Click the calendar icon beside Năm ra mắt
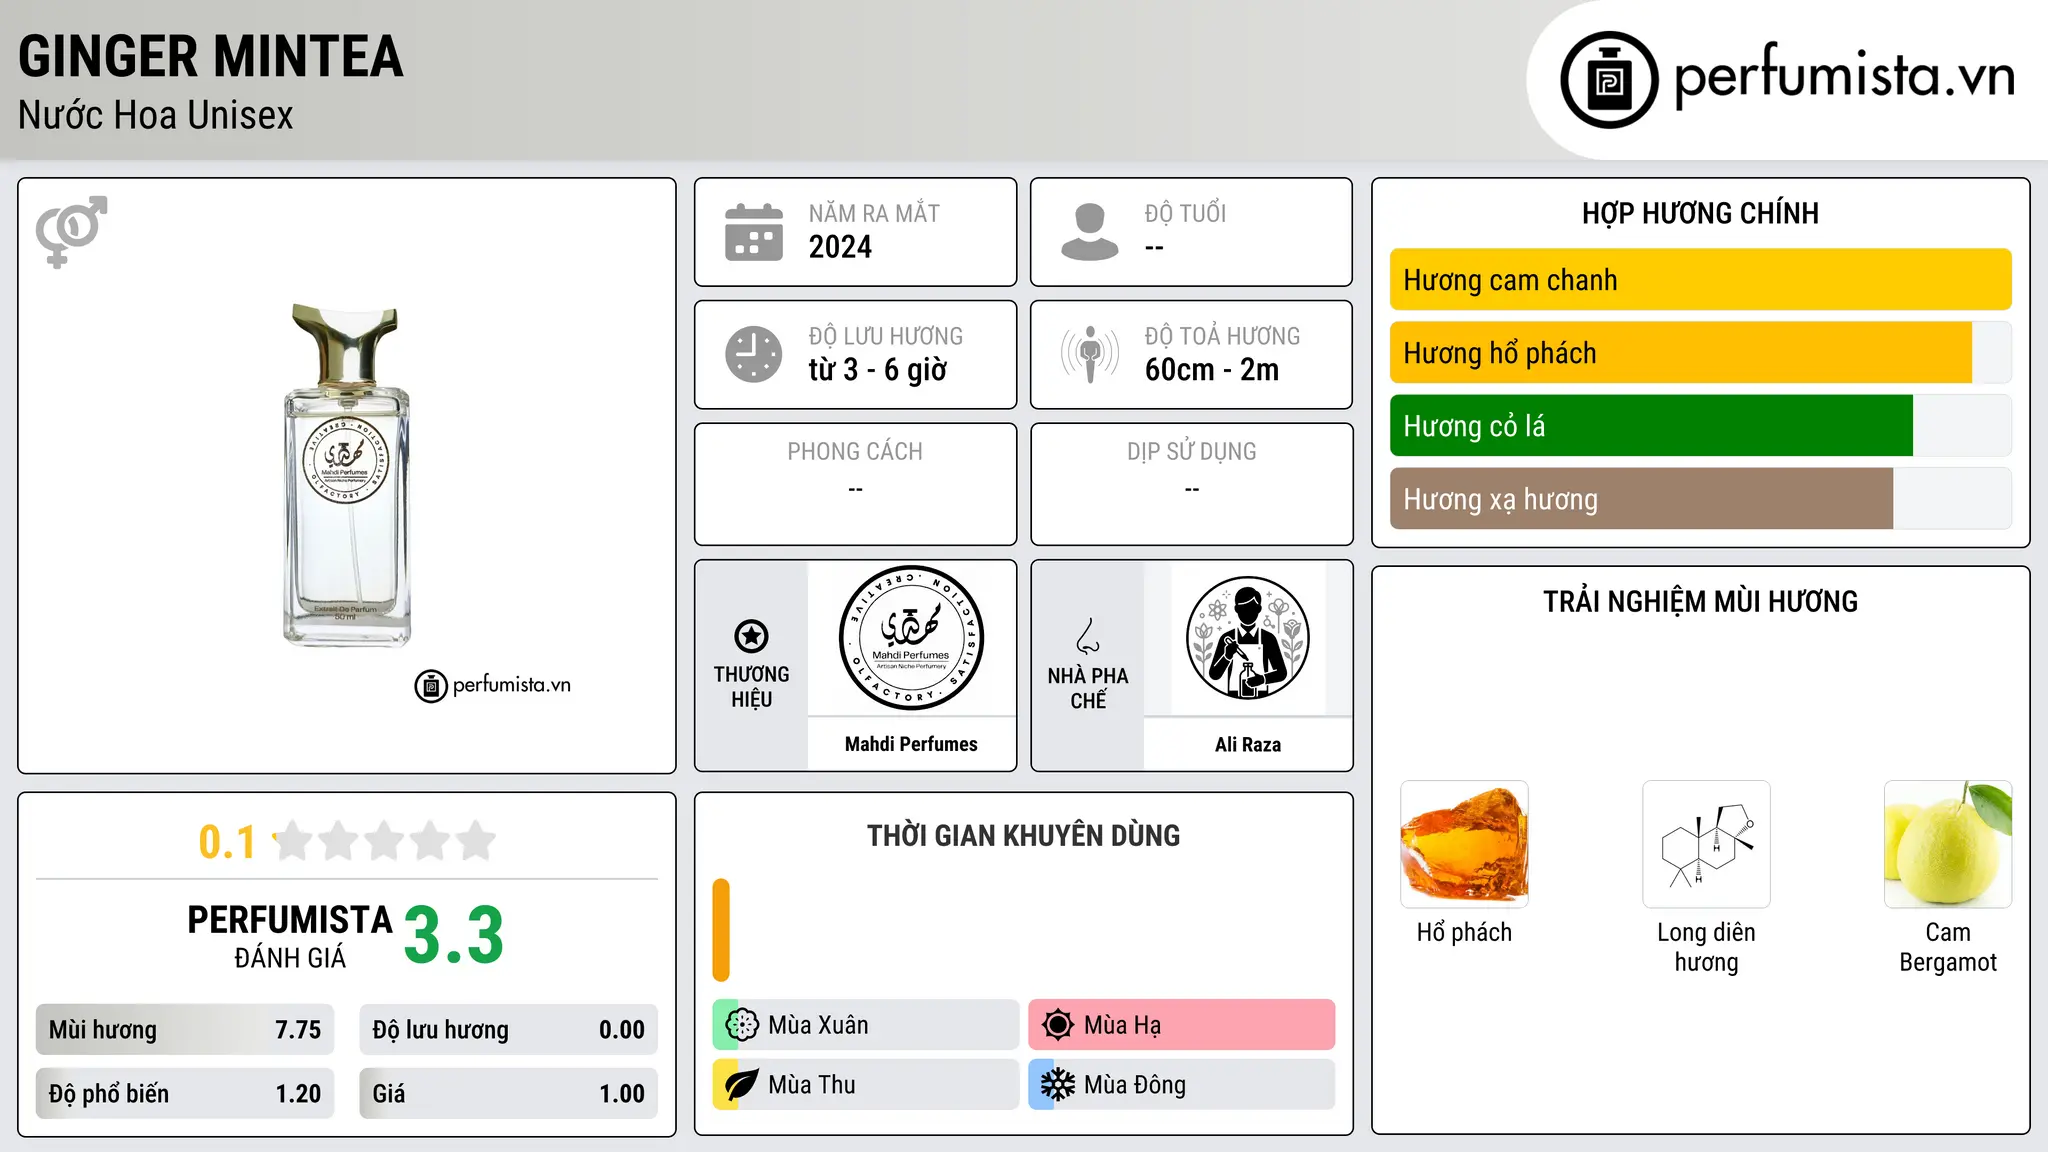2048x1152 pixels. point(754,232)
